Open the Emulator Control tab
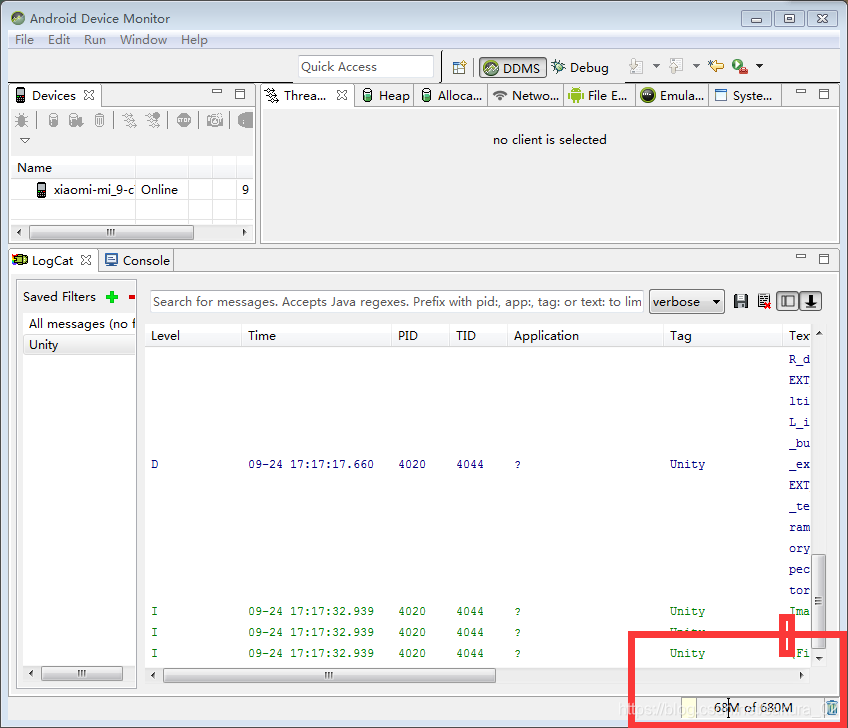Viewport: 848px width, 728px height. click(x=672, y=96)
